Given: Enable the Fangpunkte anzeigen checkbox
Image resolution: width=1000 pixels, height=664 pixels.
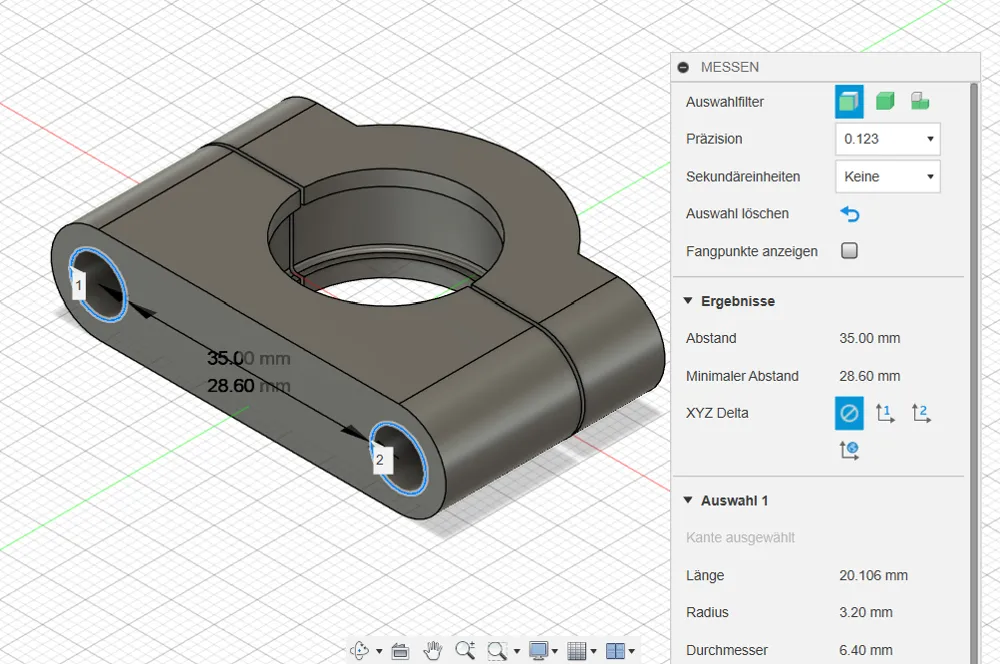Looking at the screenshot, I should (849, 251).
